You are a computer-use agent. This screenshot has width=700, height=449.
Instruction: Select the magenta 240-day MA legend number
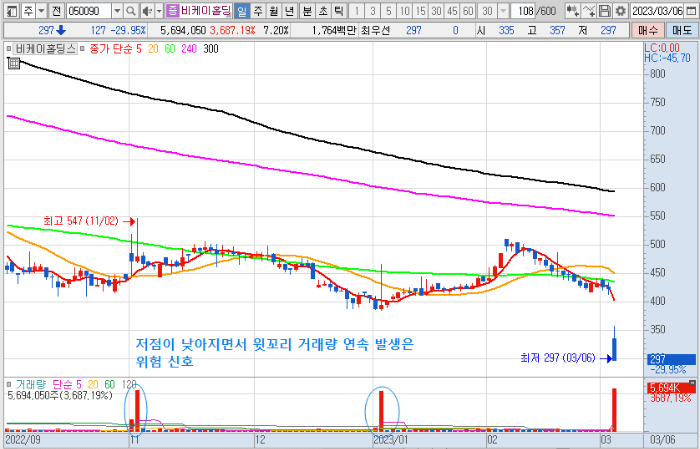tap(189, 49)
